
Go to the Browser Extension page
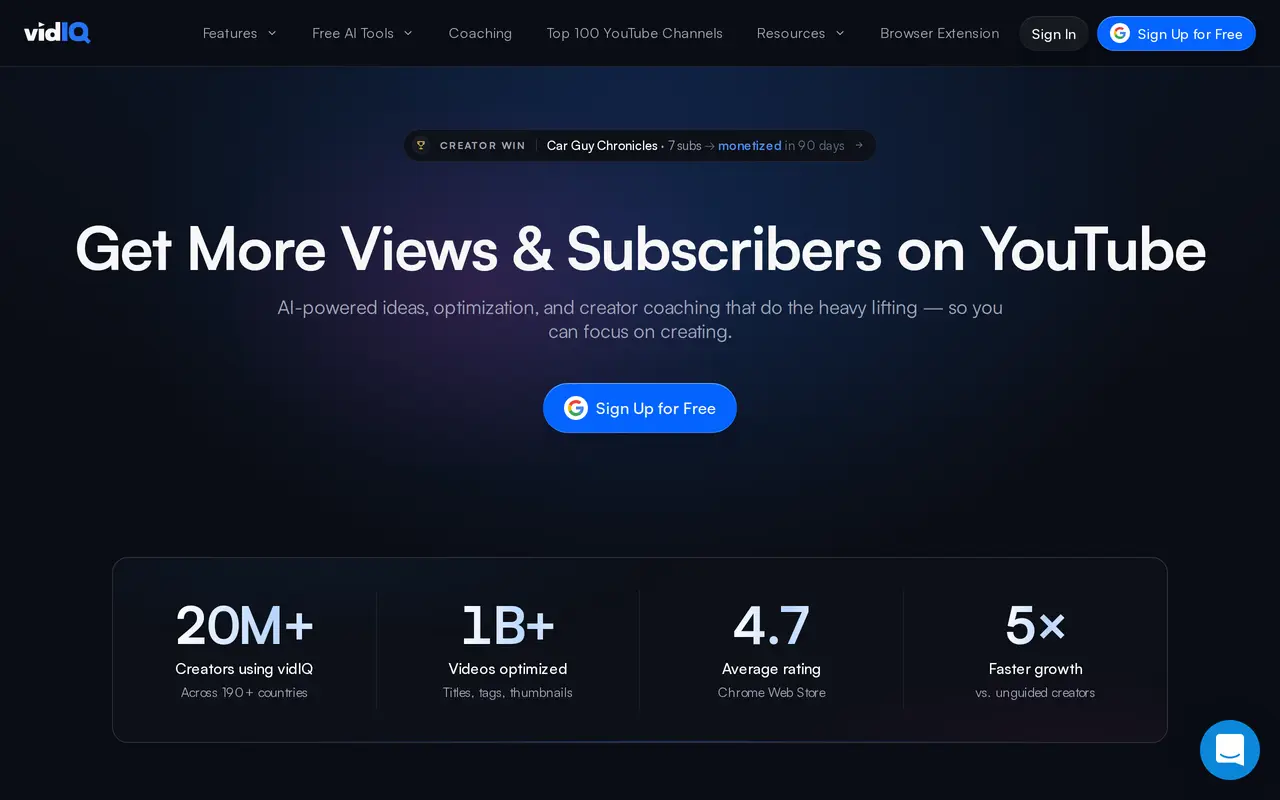939,33
